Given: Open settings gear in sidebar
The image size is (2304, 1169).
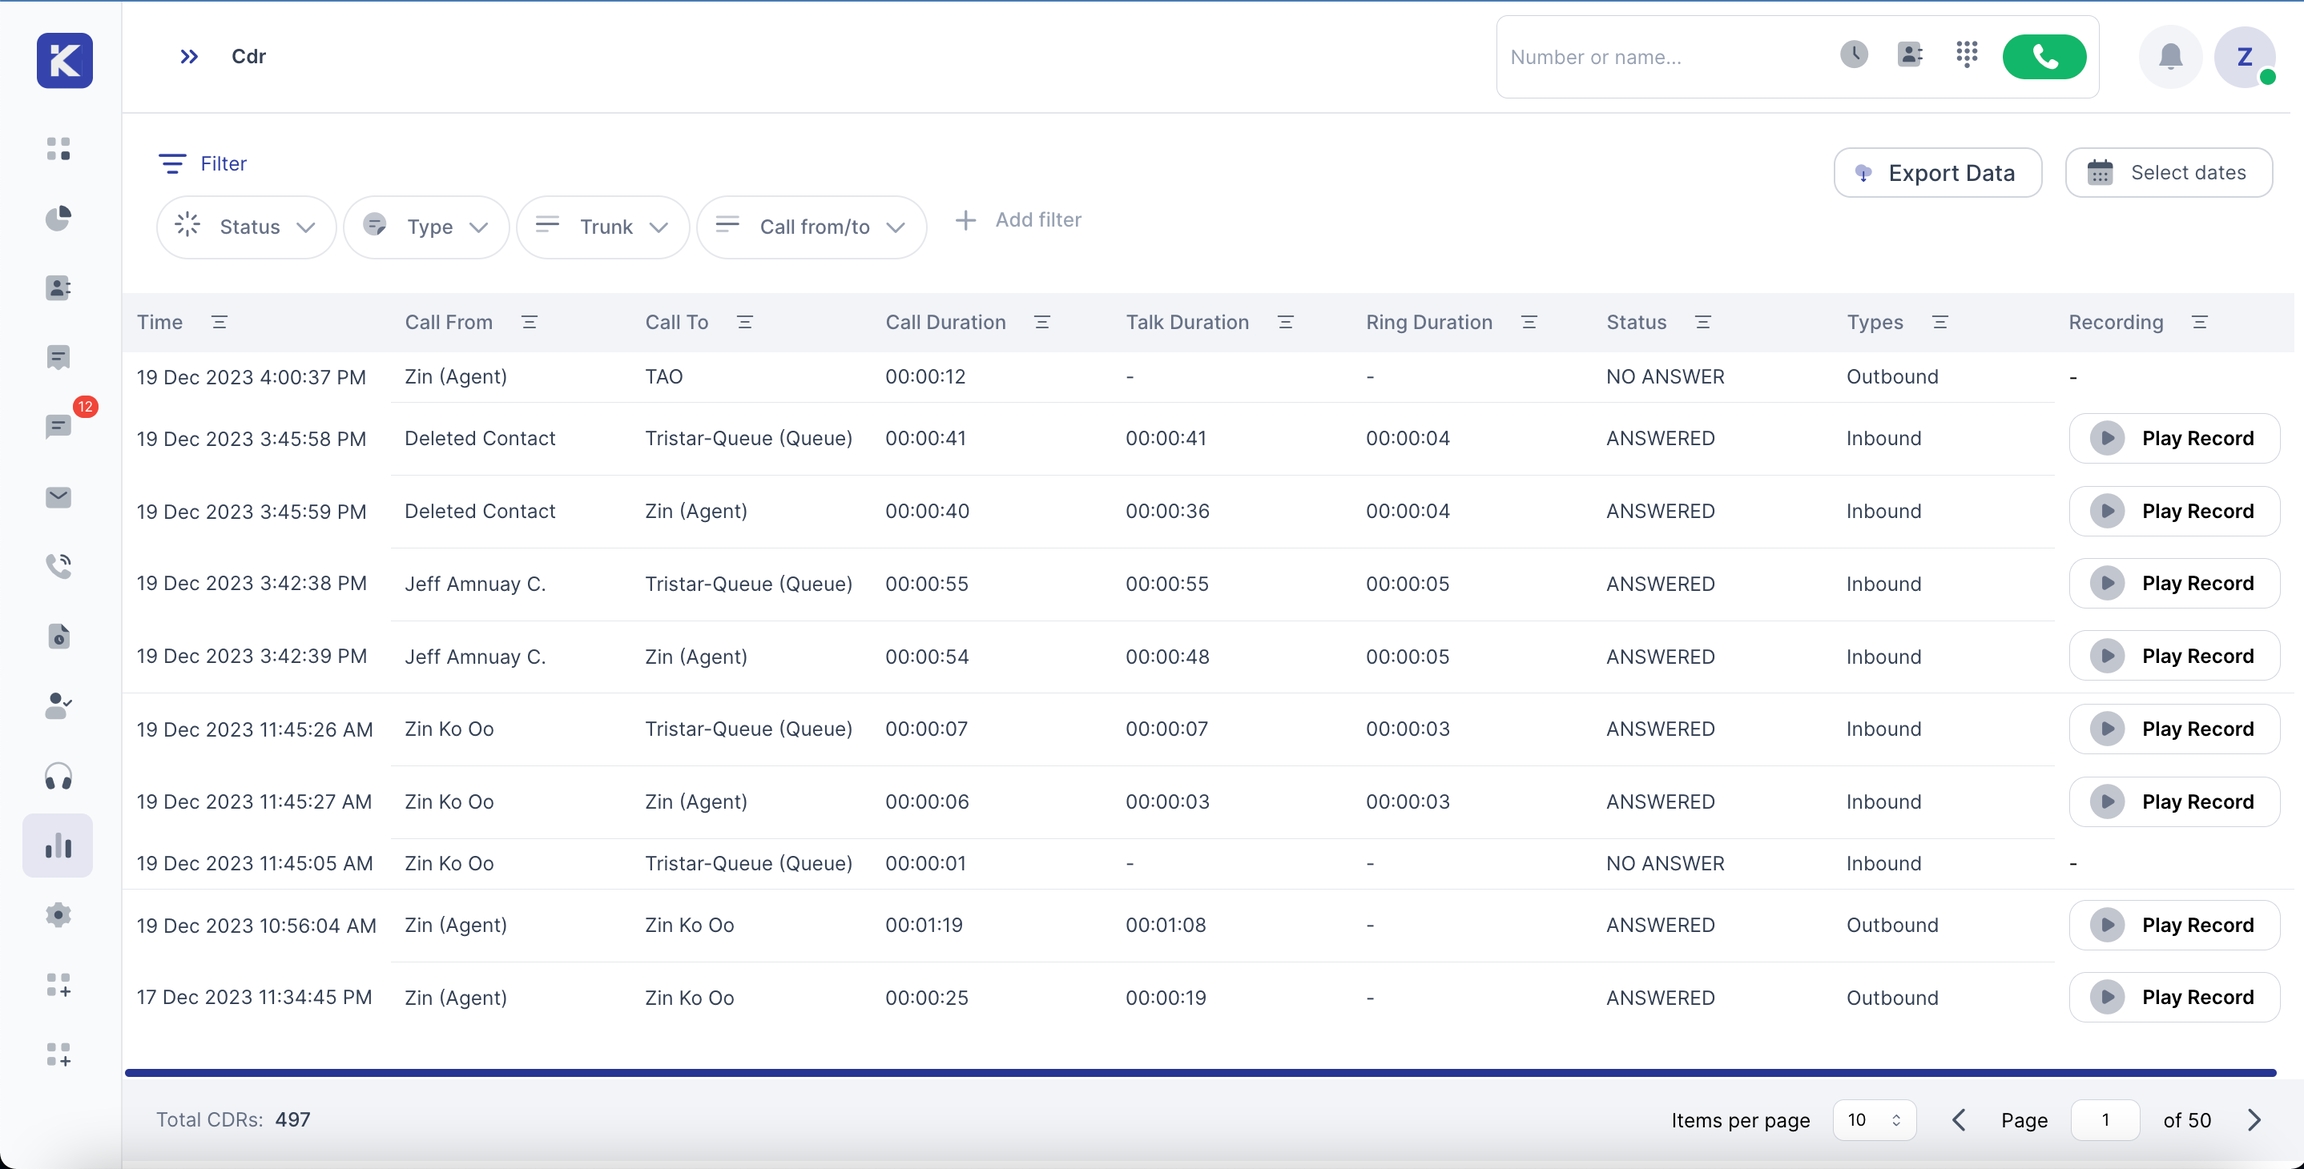Looking at the screenshot, I should click(x=58, y=915).
